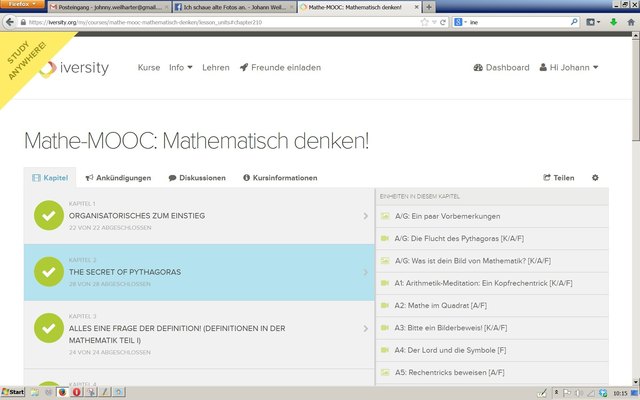Open unit A/G: Ein paar Vorbemerkungen
This screenshot has width=640, height=400.
(x=492, y=216)
